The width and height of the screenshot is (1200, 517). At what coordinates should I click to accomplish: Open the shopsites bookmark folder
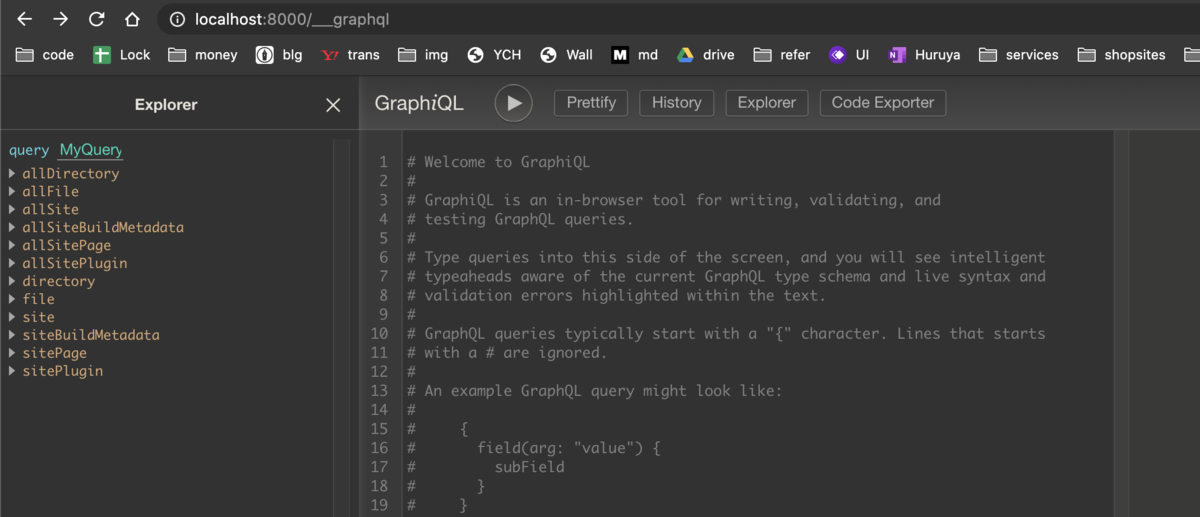(1122, 55)
